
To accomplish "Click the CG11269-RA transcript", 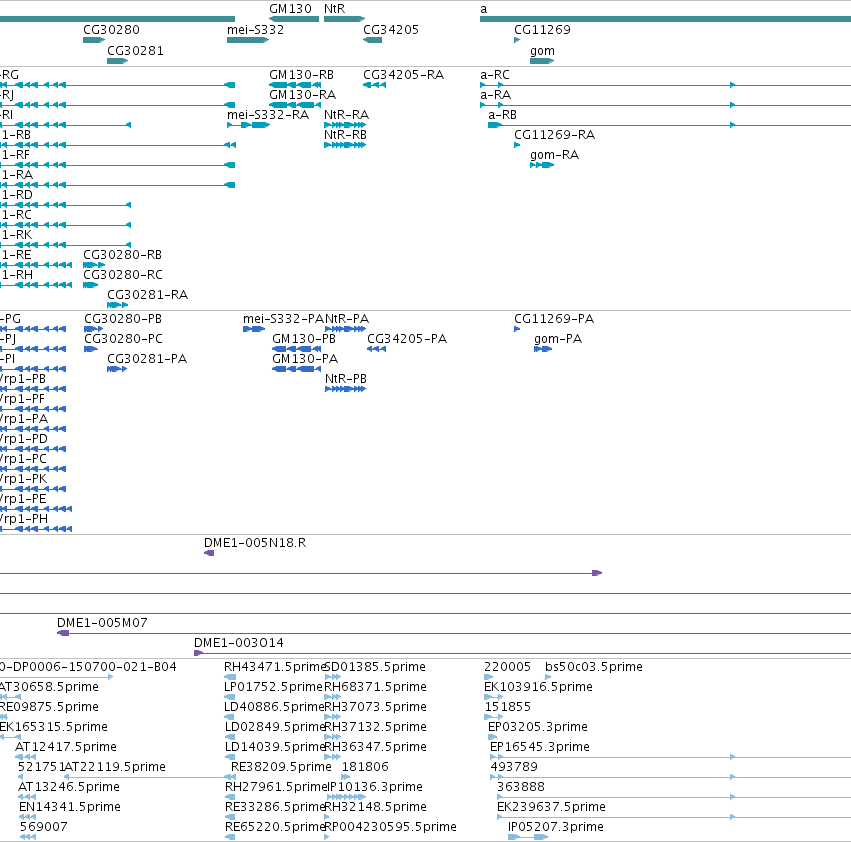I will coord(517,145).
